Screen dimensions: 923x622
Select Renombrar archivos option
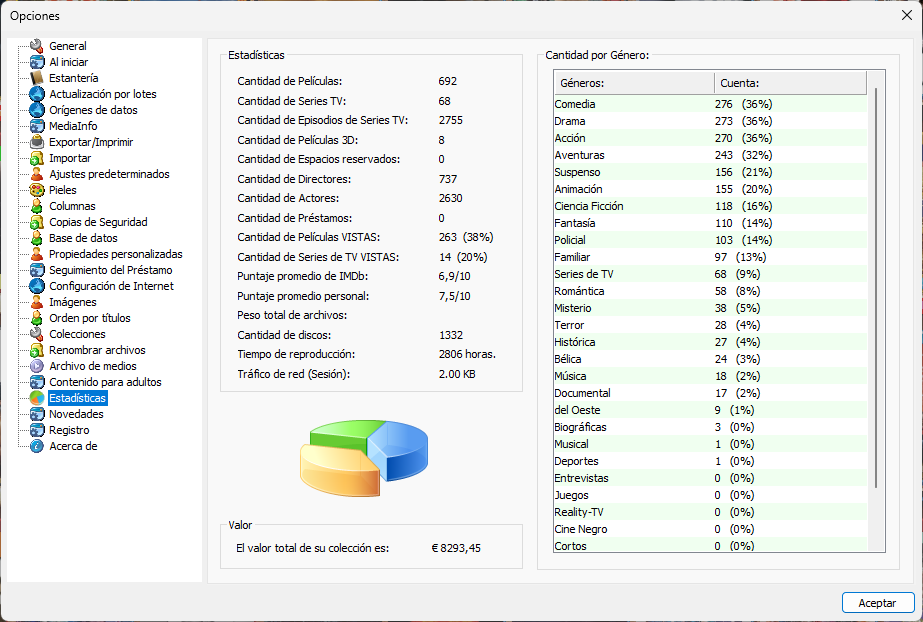97,350
